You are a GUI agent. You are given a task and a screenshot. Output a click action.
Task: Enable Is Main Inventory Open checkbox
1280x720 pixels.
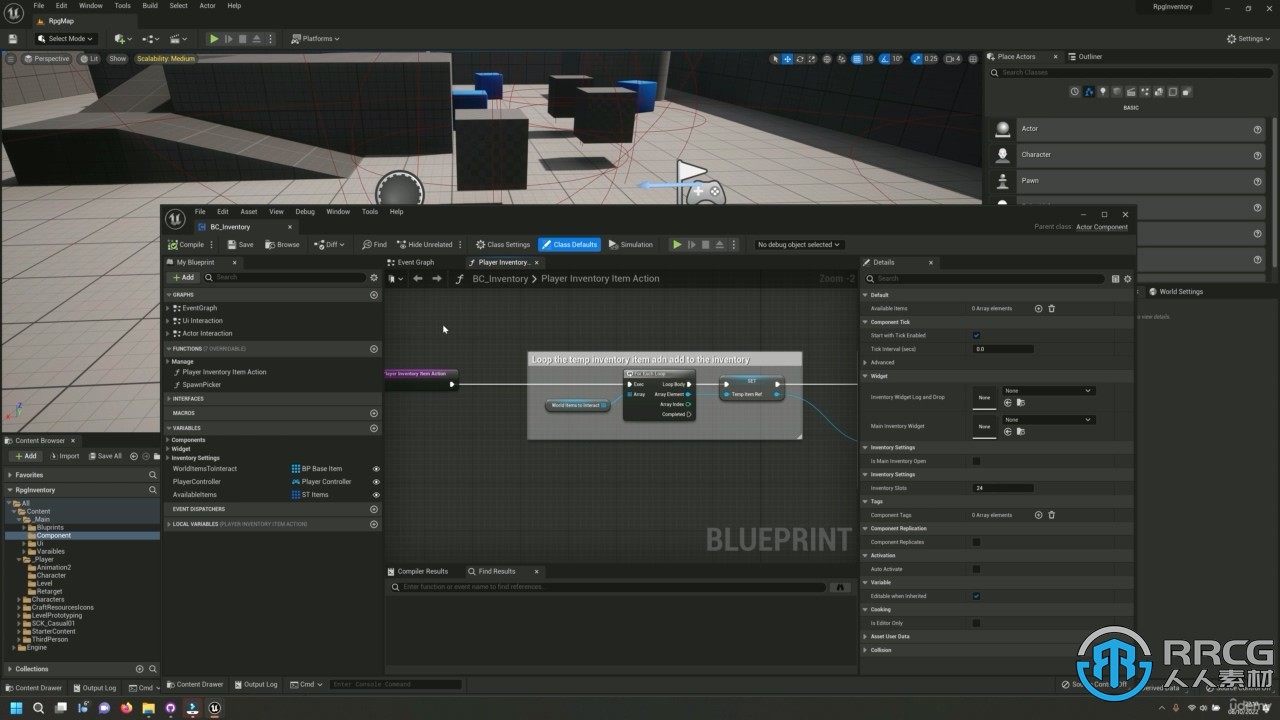click(x=976, y=461)
